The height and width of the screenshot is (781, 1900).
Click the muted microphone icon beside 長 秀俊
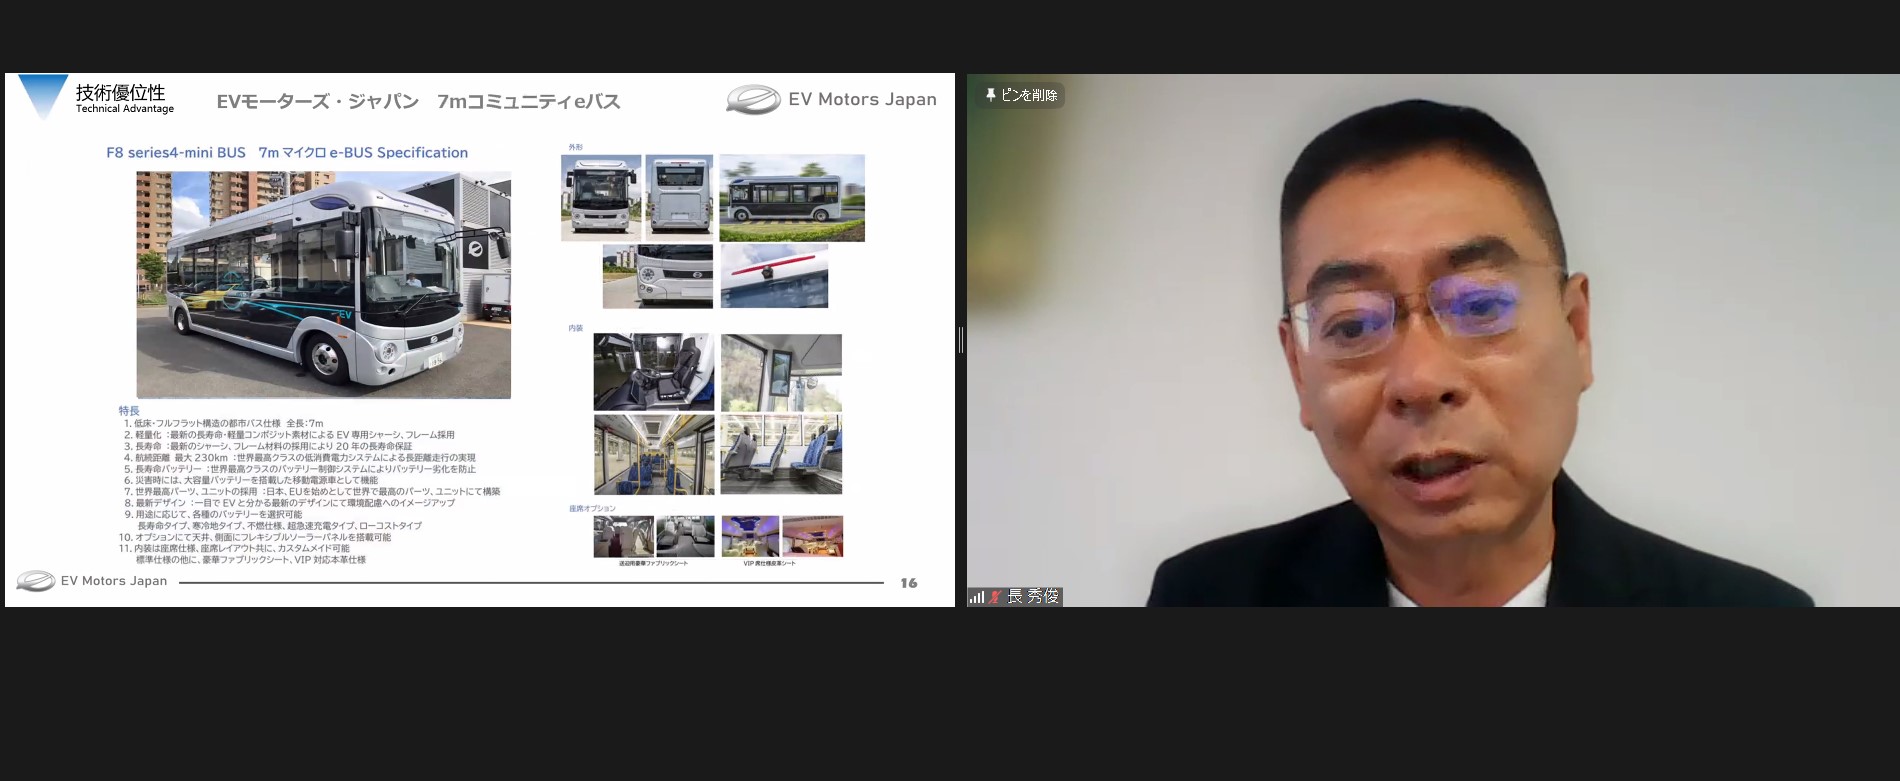point(996,597)
